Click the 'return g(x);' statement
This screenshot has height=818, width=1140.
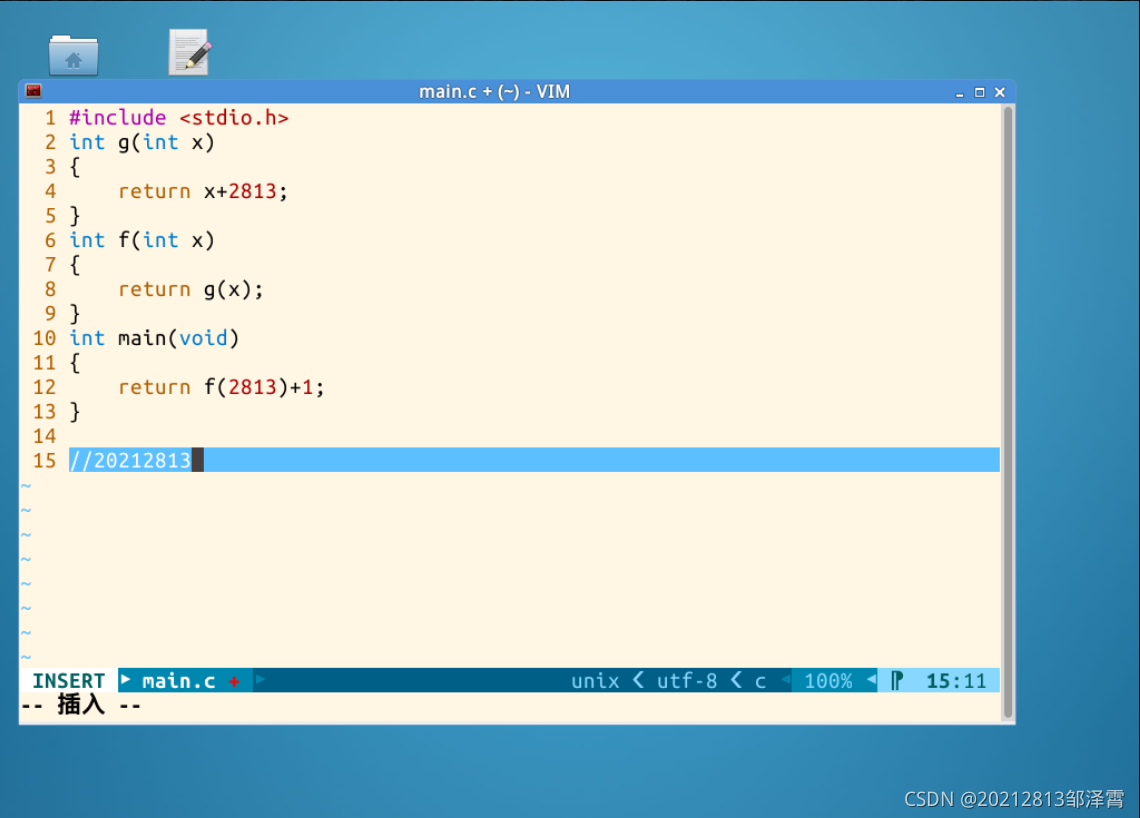pyautogui.click(x=190, y=289)
